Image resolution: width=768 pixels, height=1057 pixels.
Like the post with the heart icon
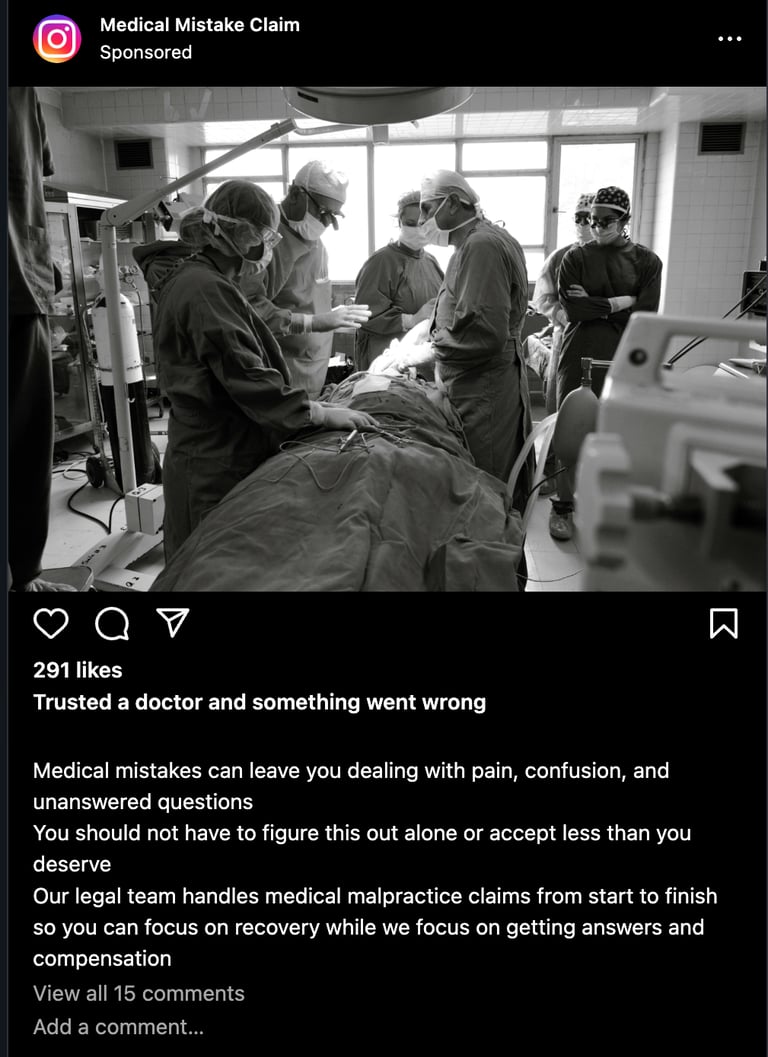pos(51,624)
